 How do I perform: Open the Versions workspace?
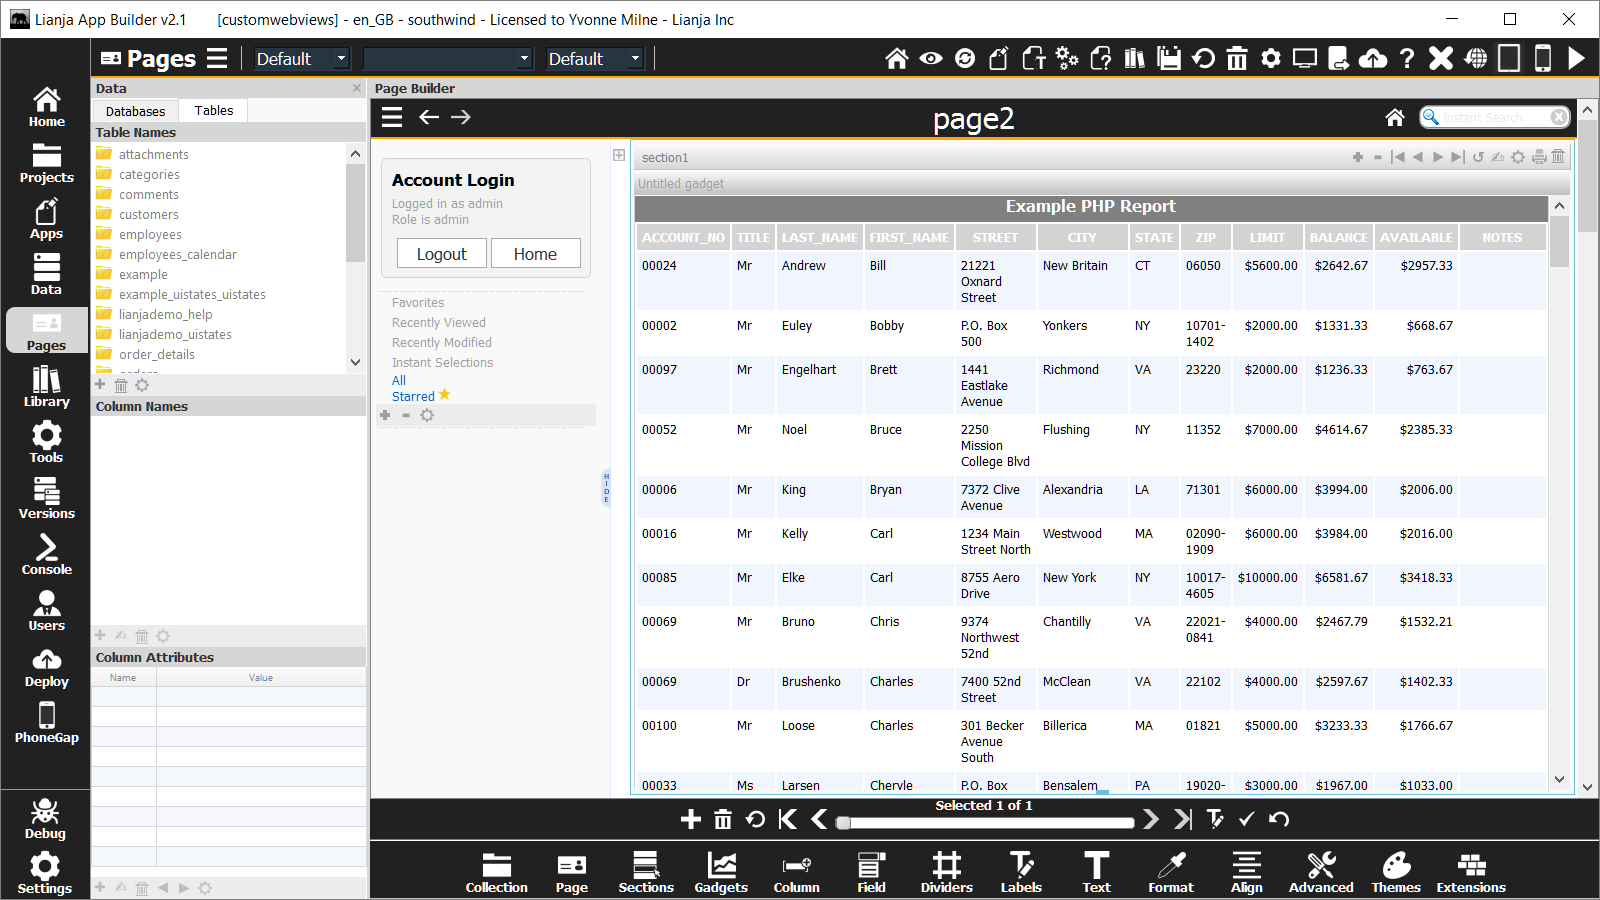coord(46,498)
